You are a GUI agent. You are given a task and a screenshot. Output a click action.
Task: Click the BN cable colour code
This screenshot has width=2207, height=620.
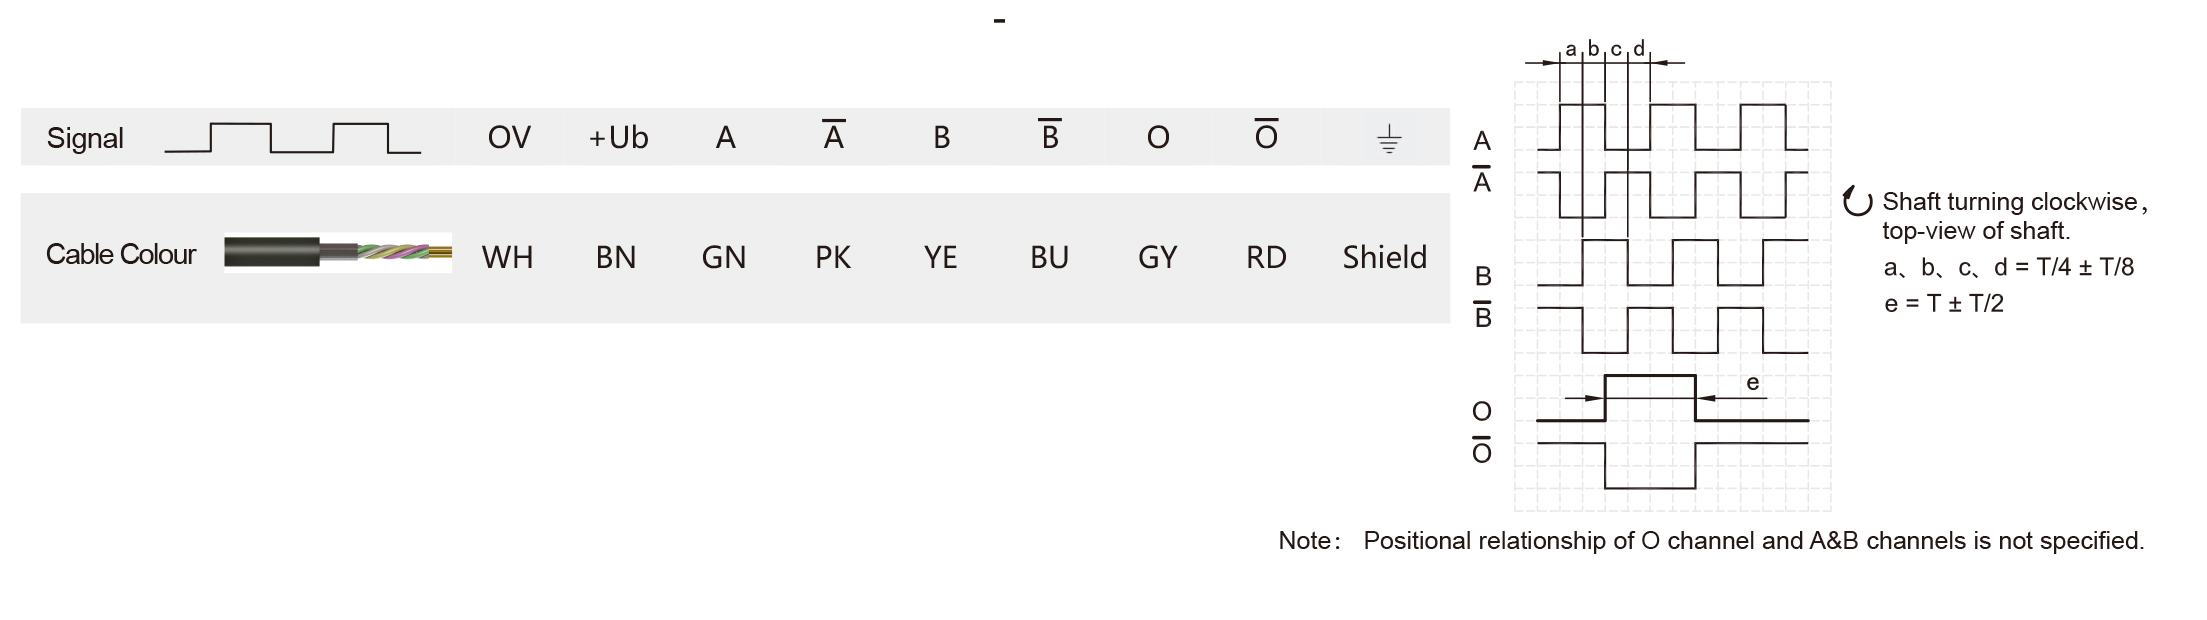pos(616,257)
